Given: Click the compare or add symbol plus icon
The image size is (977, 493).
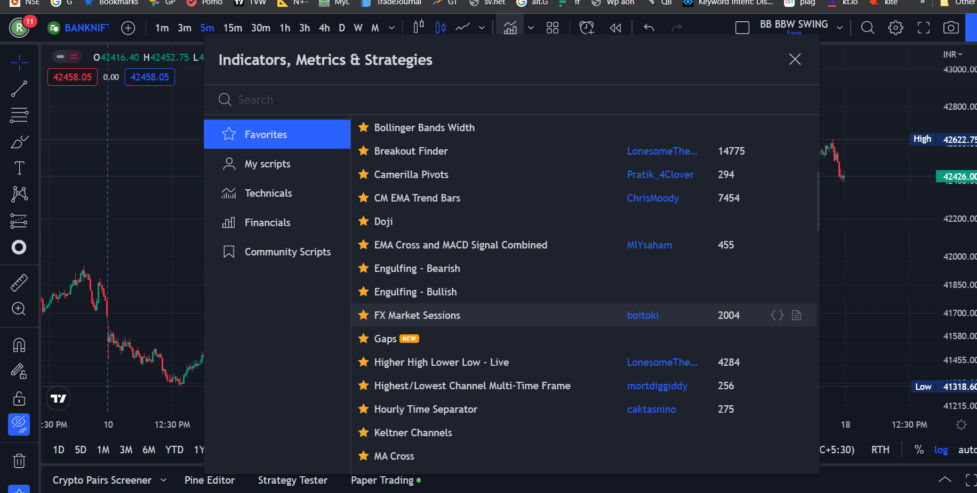Looking at the screenshot, I should [x=128, y=28].
